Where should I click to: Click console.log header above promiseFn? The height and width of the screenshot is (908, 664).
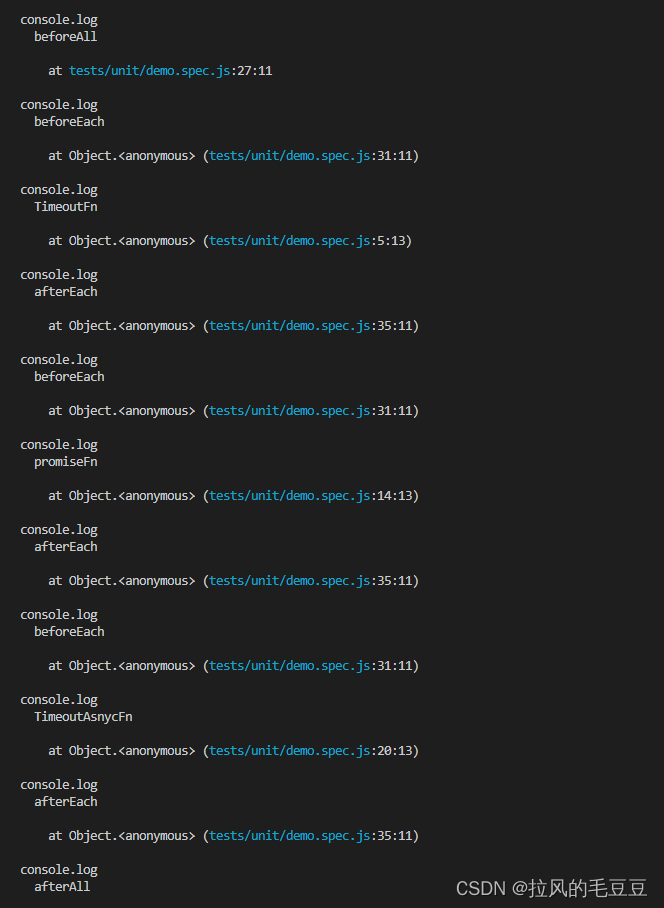pos(59,445)
